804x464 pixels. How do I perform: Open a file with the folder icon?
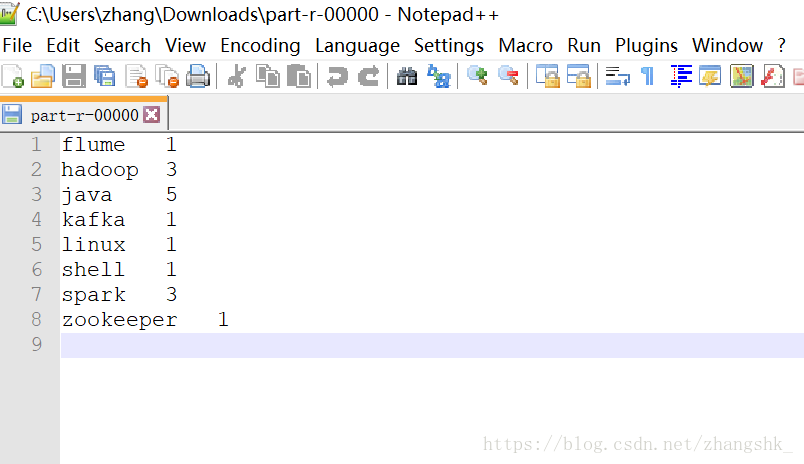[x=43, y=76]
